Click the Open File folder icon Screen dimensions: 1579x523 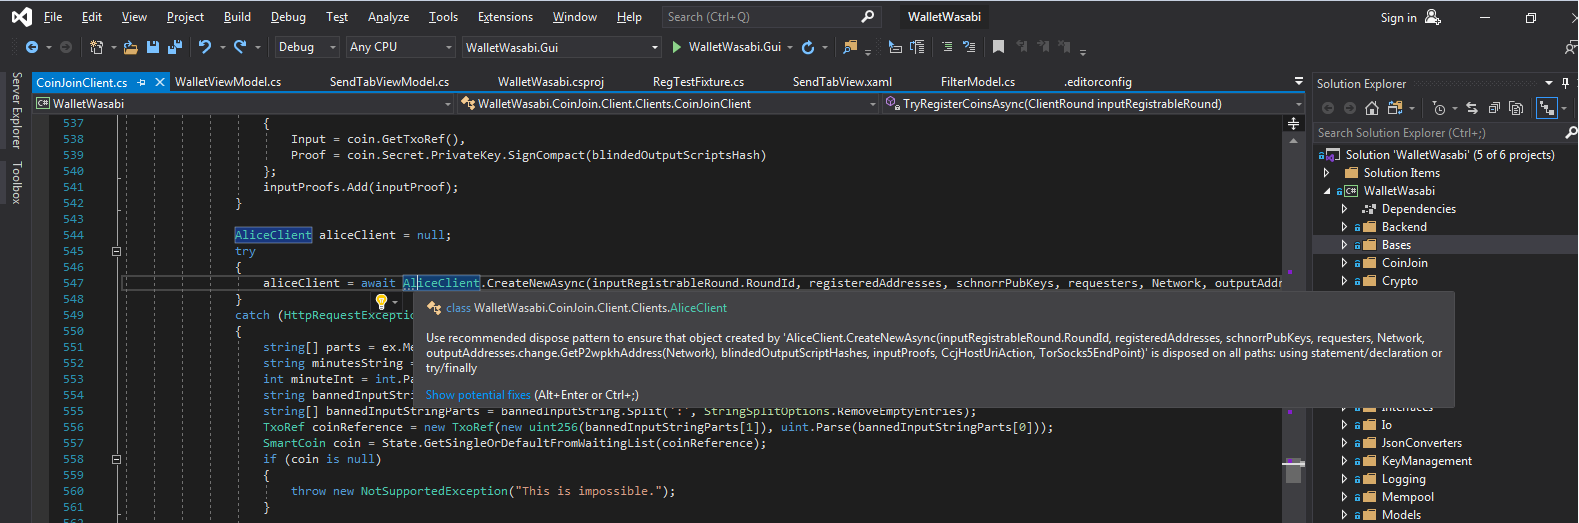(132, 47)
